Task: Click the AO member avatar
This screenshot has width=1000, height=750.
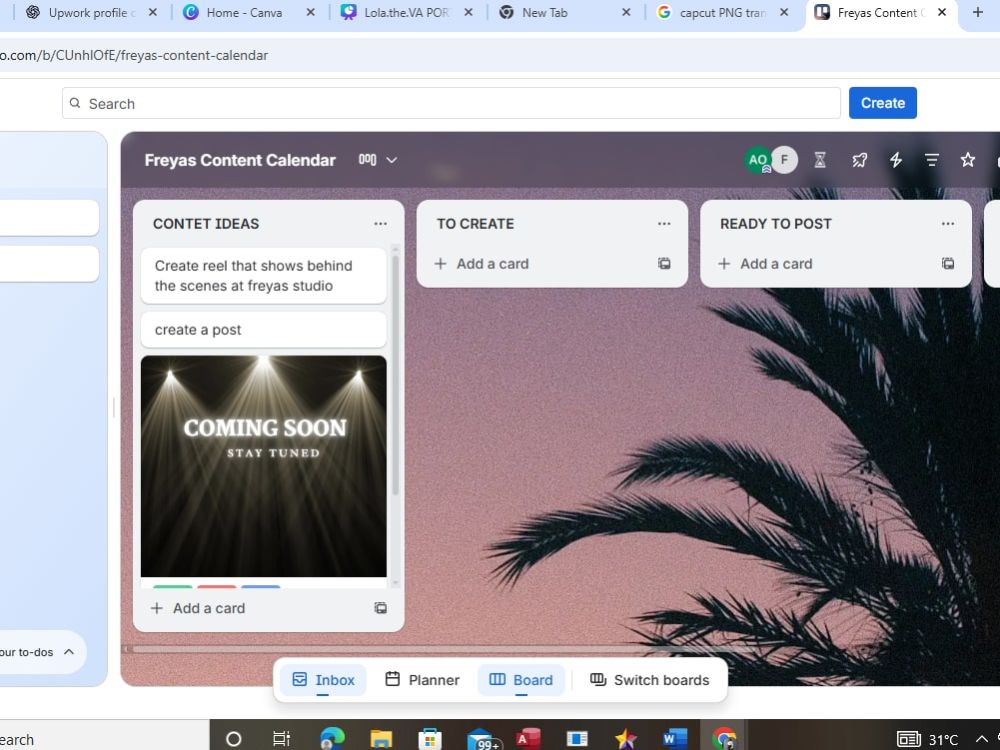Action: (x=758, y=159)
